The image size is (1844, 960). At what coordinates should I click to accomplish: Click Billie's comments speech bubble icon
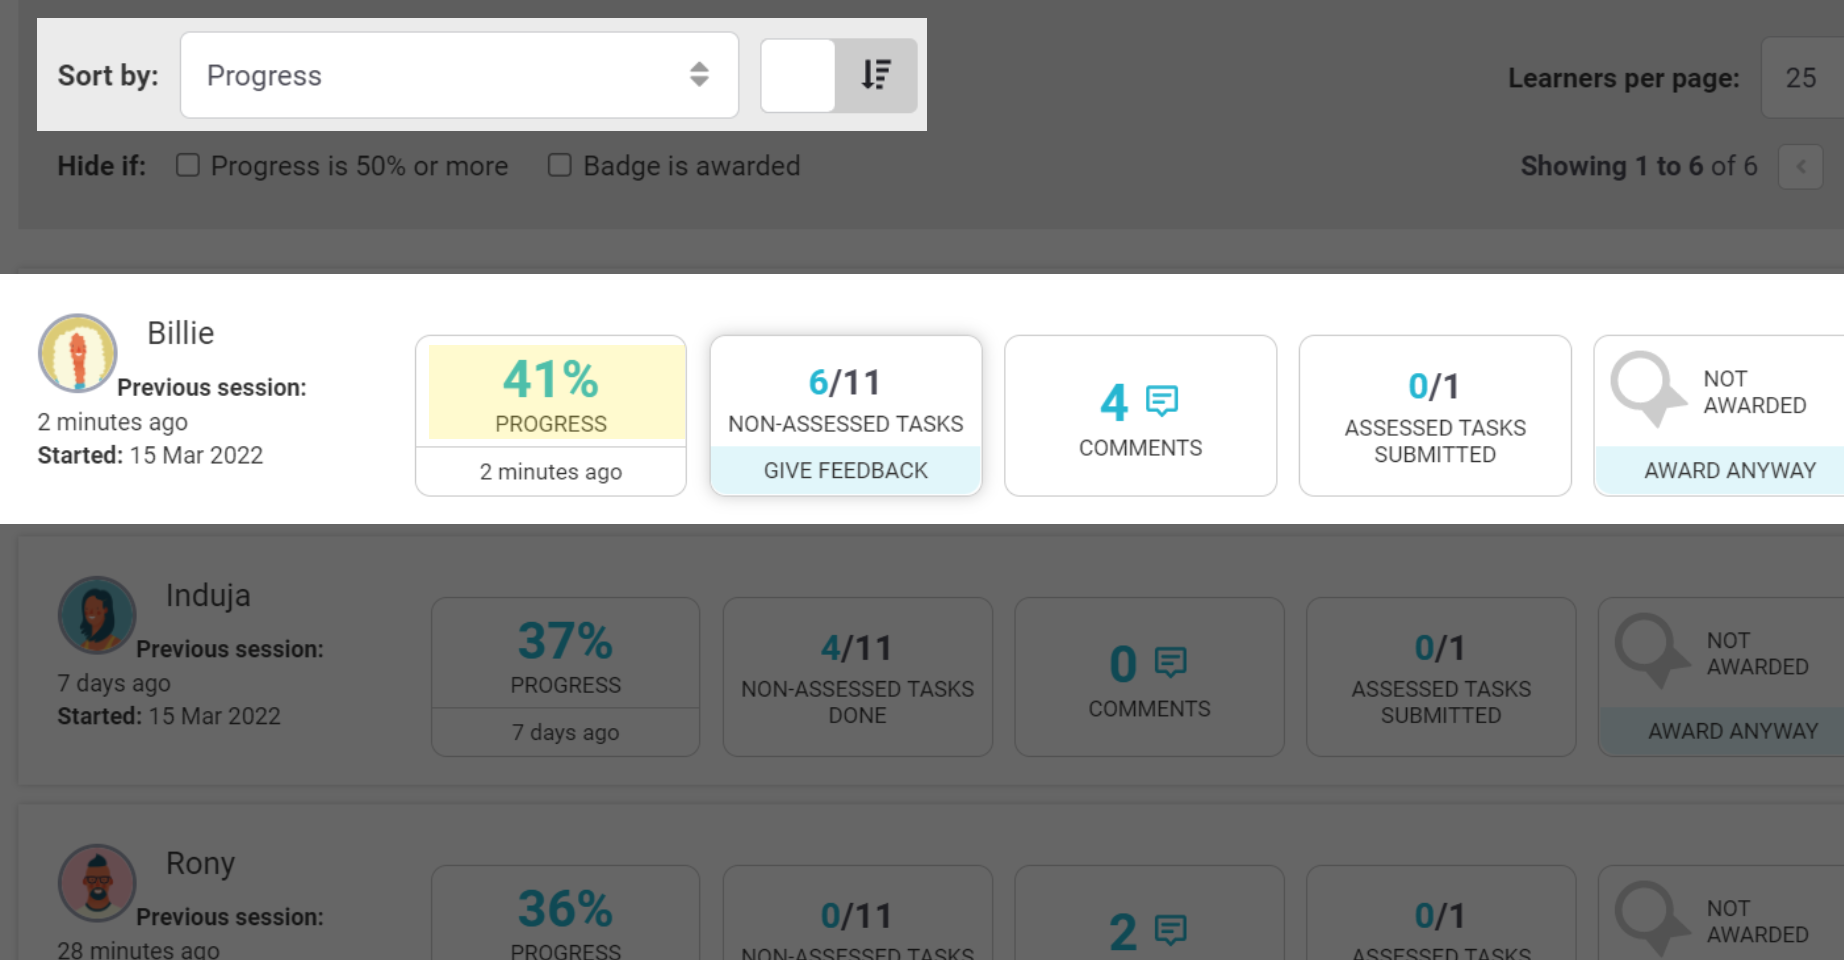[1161, 401]
